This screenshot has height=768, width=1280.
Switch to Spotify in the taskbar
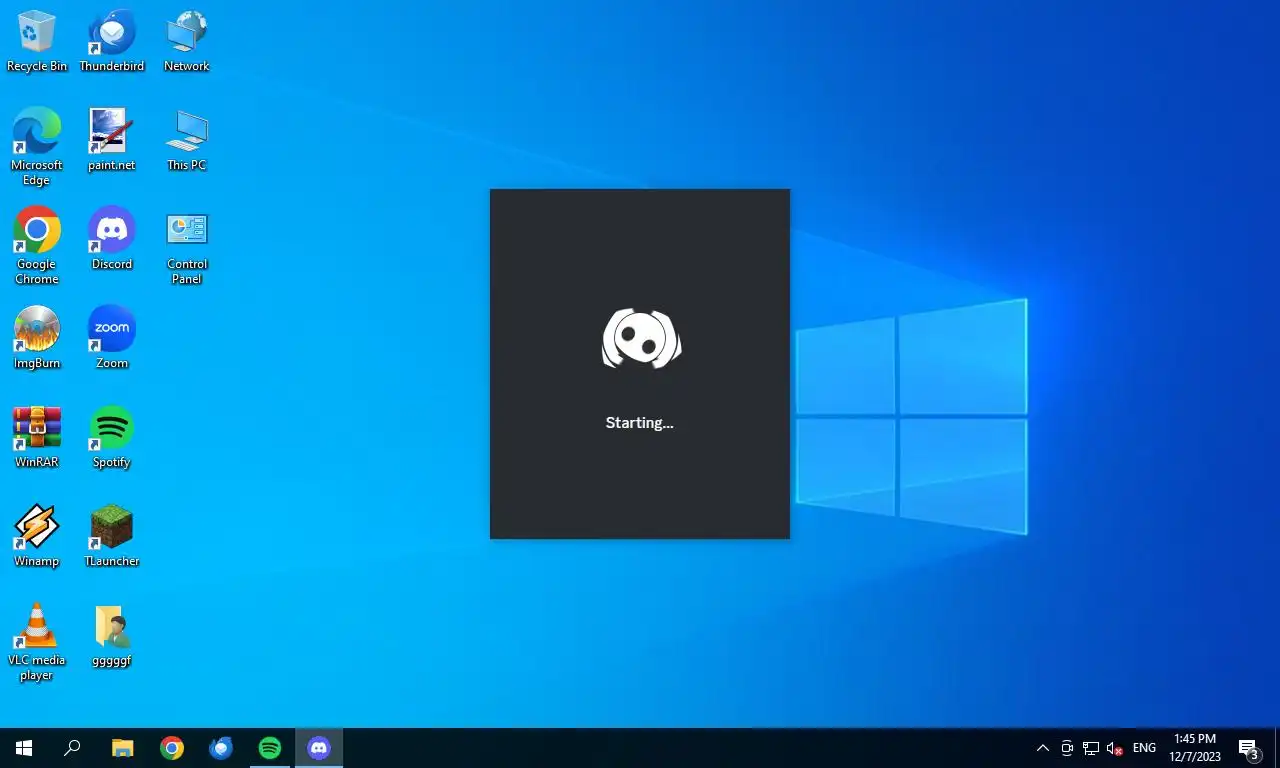point(270,748)
